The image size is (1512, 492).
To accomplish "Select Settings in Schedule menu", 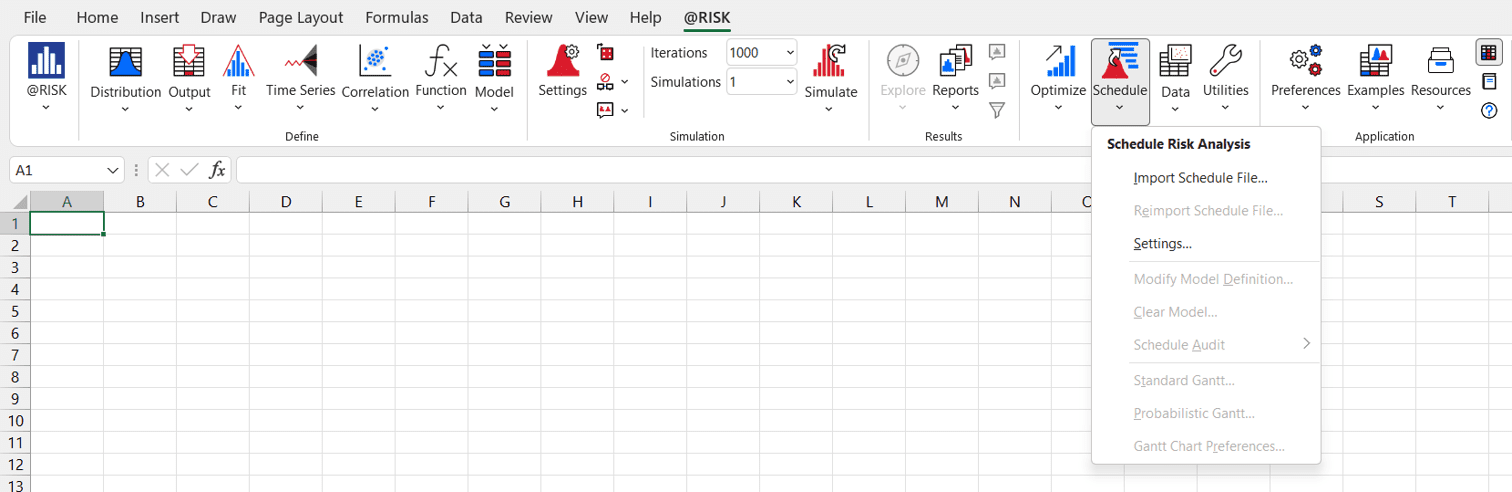I will pyautogui.click(x=1162, y=244).
